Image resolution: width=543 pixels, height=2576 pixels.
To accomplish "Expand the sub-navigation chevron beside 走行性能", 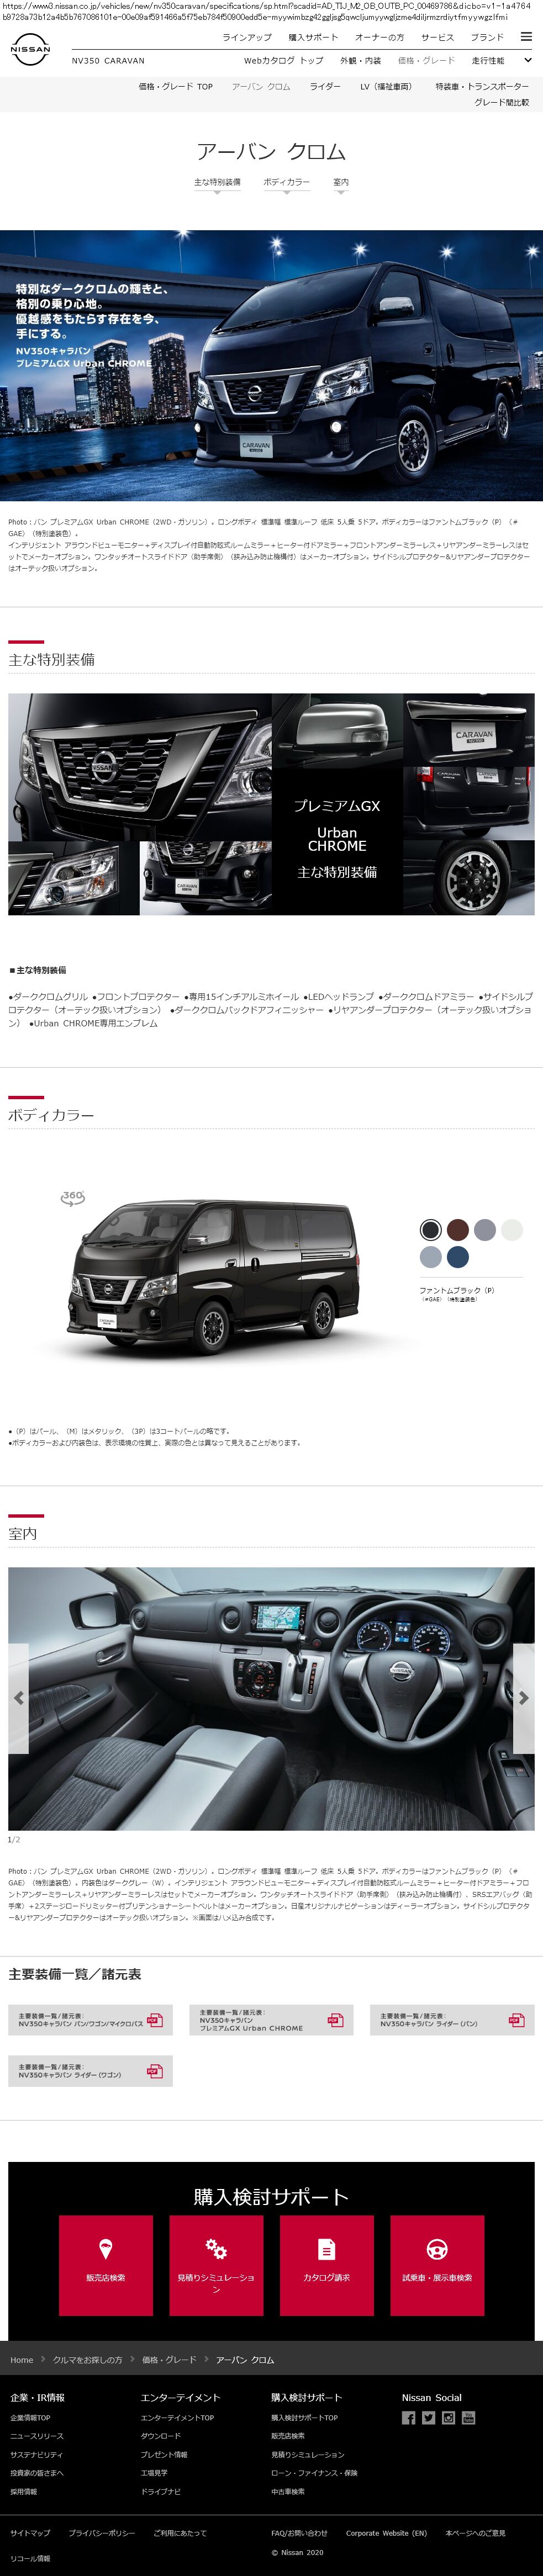I will point(527,60).
